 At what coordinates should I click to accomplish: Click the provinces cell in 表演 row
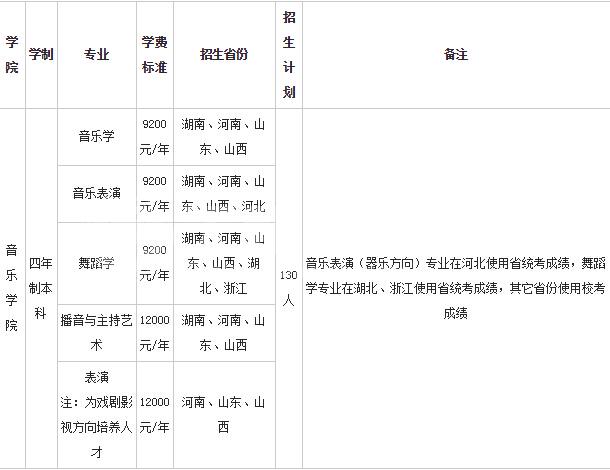224,414
